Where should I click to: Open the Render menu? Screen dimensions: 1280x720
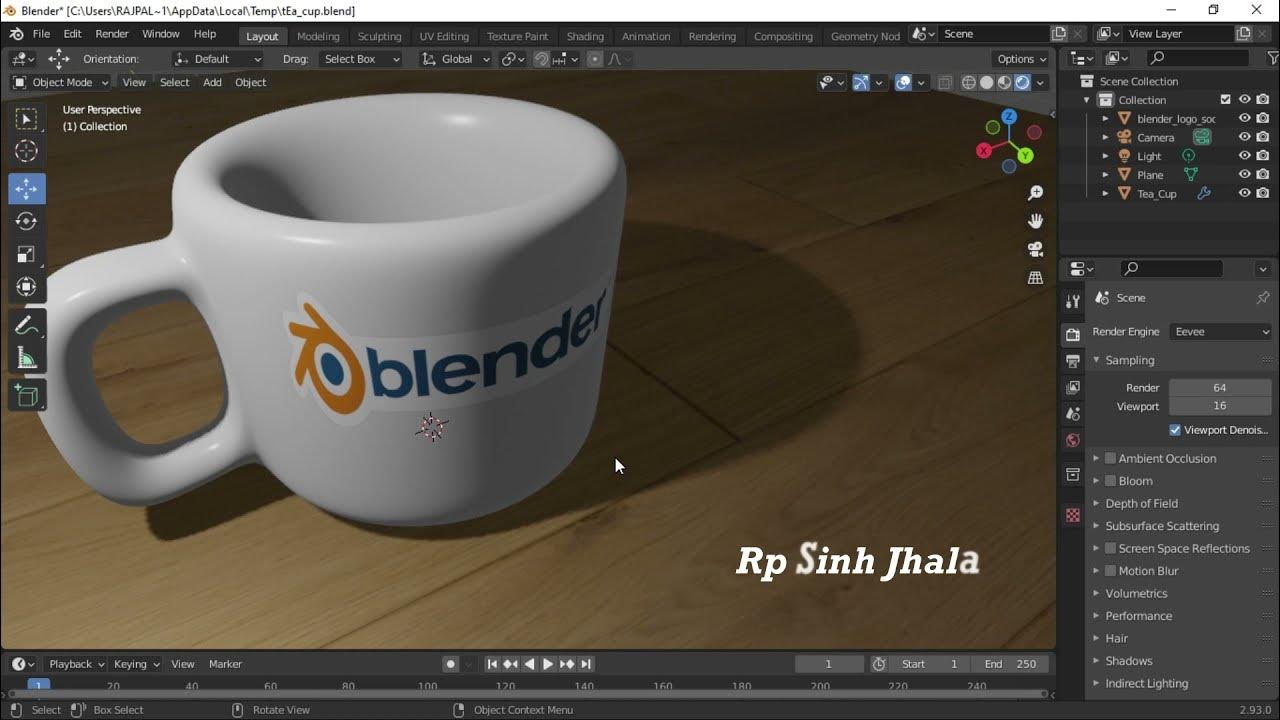112,34
